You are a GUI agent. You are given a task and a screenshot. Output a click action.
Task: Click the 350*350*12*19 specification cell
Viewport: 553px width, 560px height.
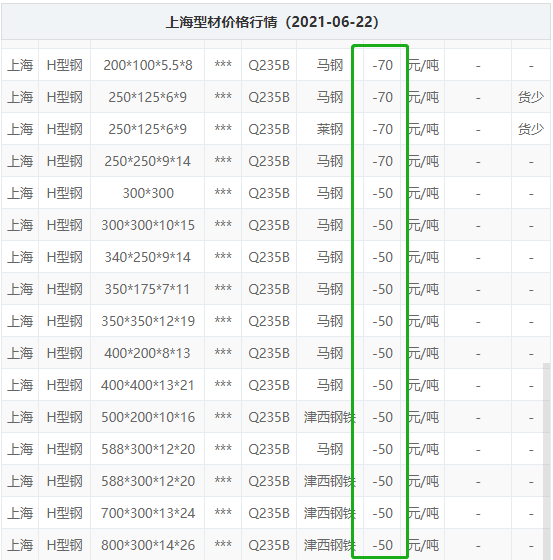coord(148,321)
